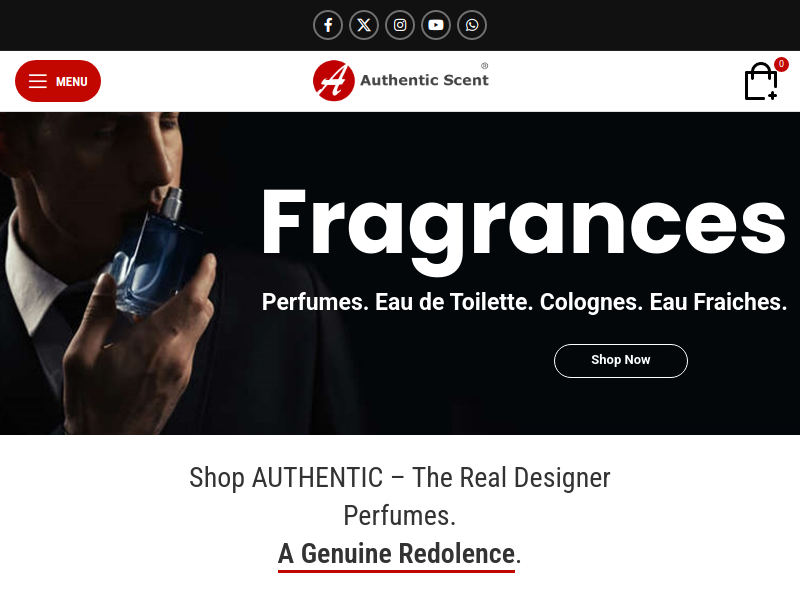Open the Facebook social icon
Image resolution: width=800 pixels, height=600 pixels.
[328, 25]
